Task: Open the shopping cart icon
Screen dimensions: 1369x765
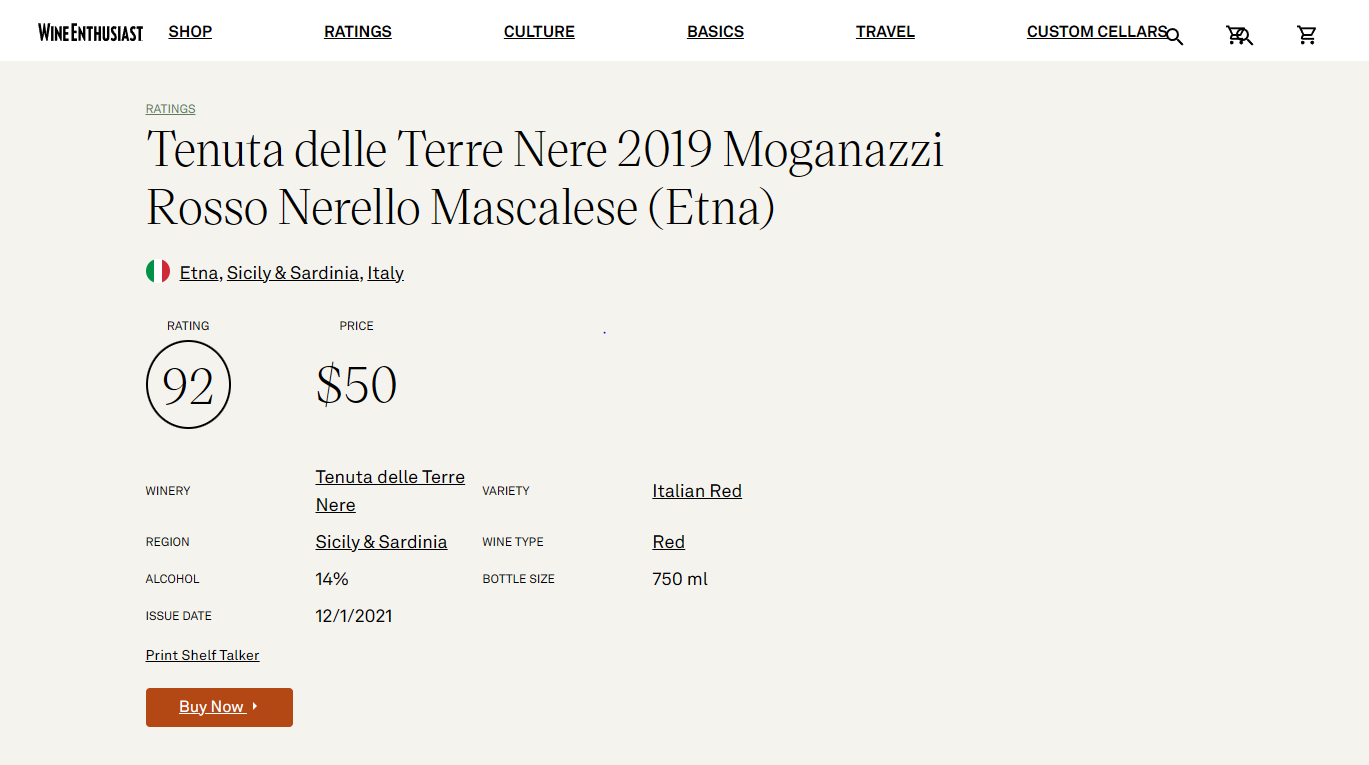Action: pos(1307,36)
